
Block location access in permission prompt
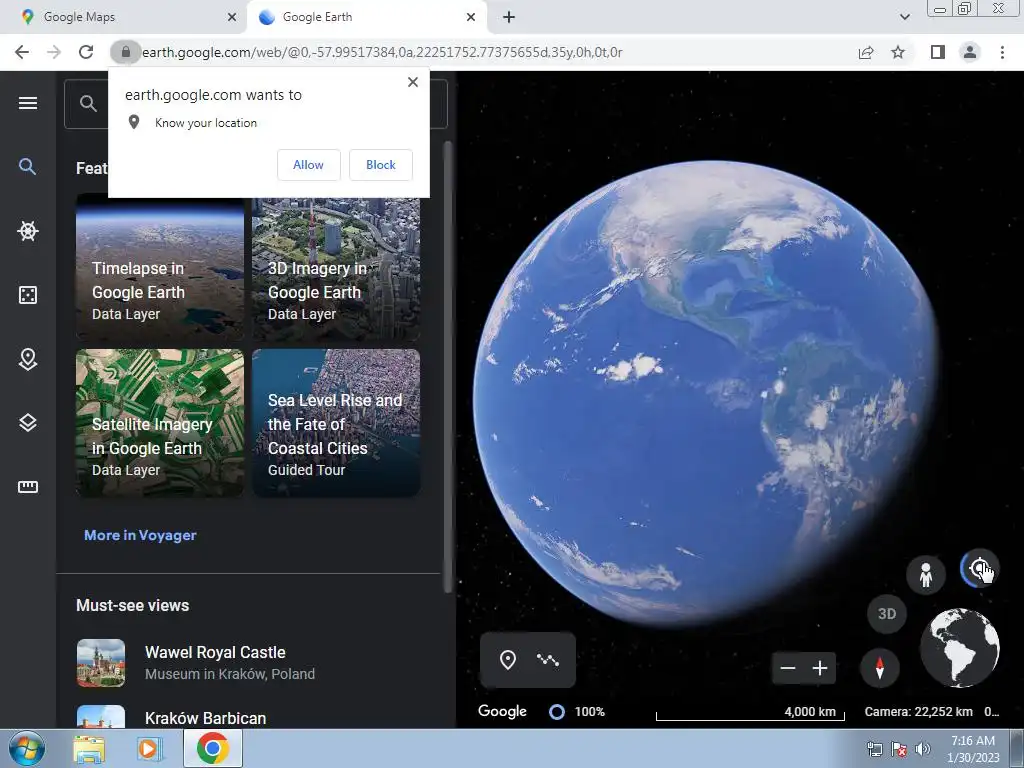pyautogui.click(x=381, y=165)
